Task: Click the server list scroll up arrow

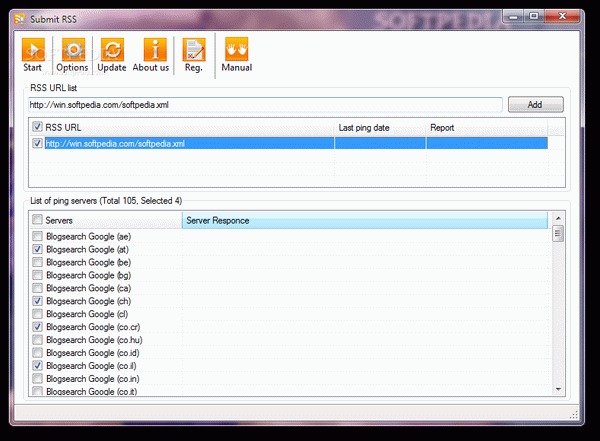Action: click(558, 218)
